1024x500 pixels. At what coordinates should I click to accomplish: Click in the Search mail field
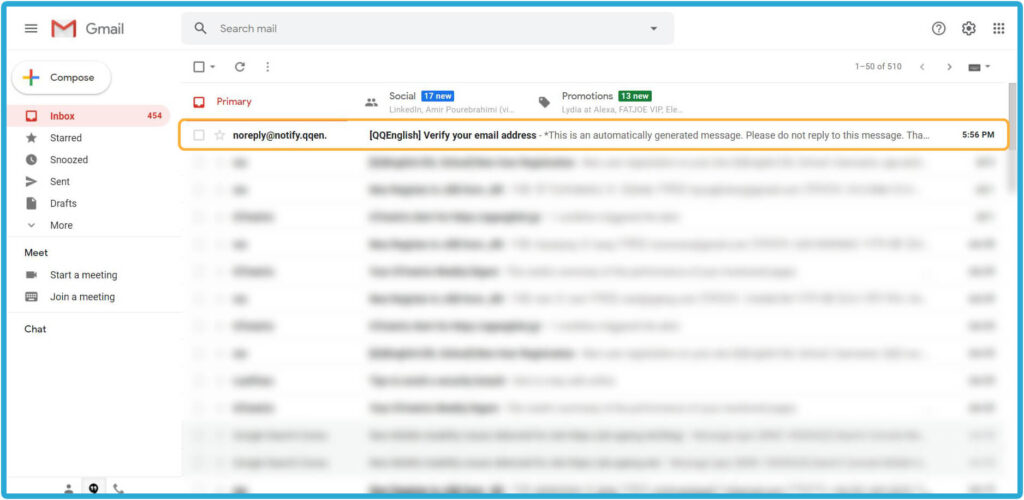tap(420, 29)
